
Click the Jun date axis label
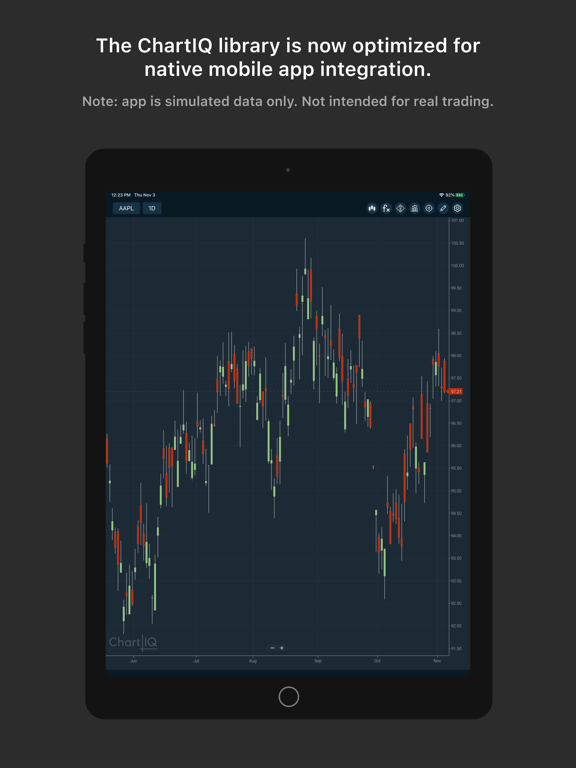pos(134,661)
